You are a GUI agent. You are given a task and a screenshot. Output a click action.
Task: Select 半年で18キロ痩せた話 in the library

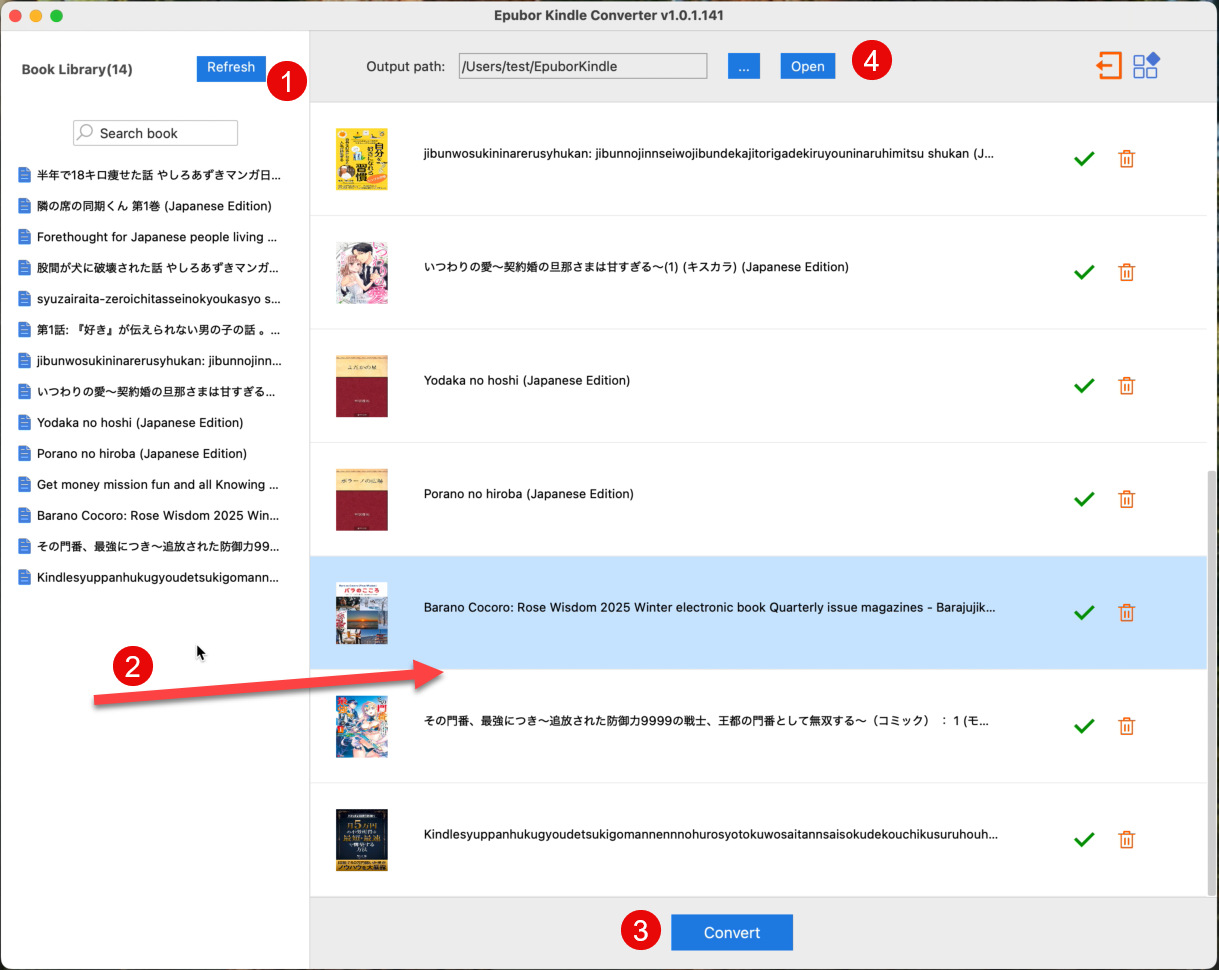(x=159, y=175)
